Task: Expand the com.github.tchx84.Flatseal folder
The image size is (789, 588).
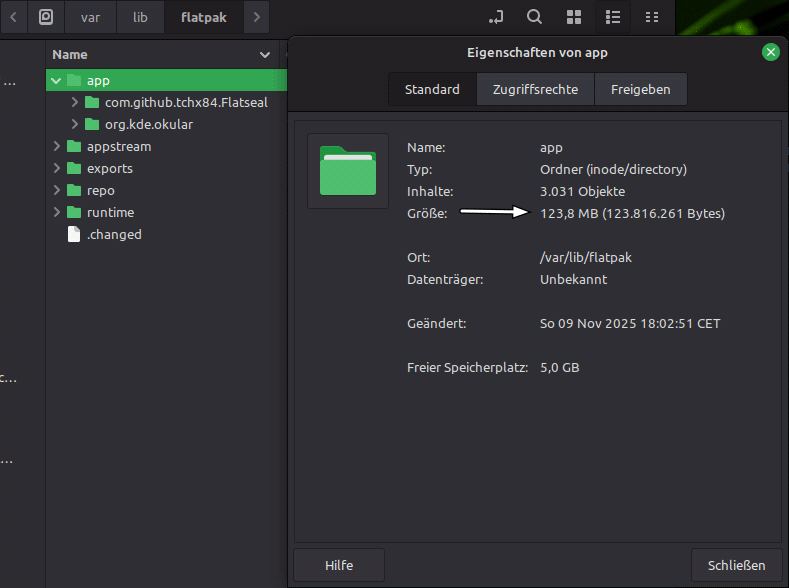Action: coord(74,102)
